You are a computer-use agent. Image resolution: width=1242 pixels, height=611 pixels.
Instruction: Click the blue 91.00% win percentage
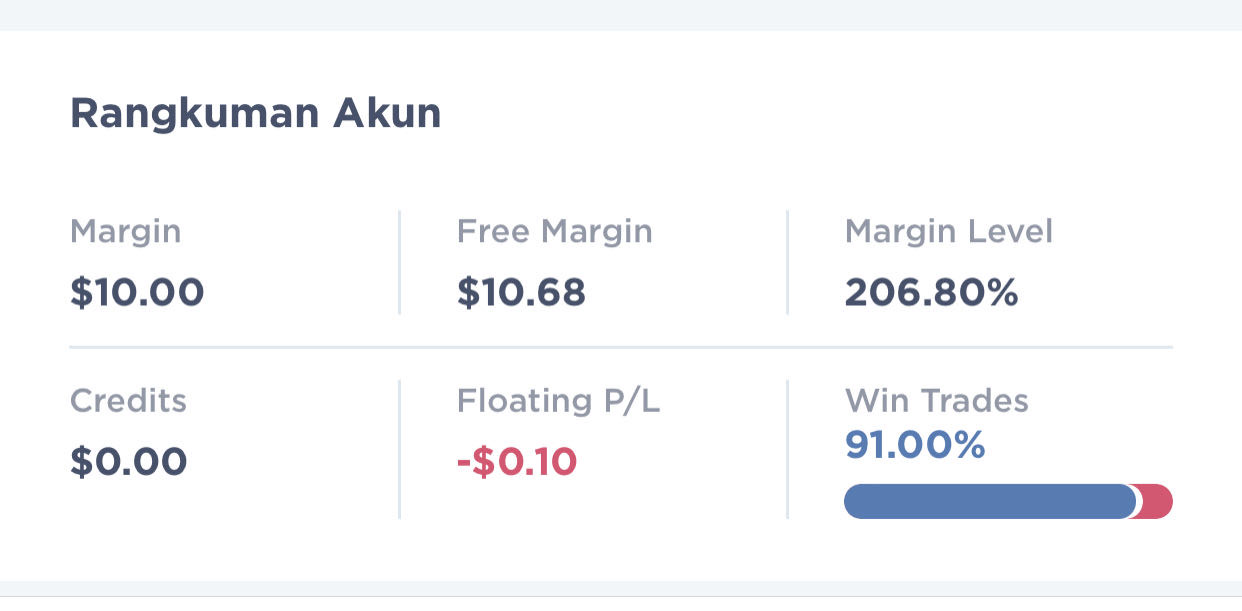(915, 445)
